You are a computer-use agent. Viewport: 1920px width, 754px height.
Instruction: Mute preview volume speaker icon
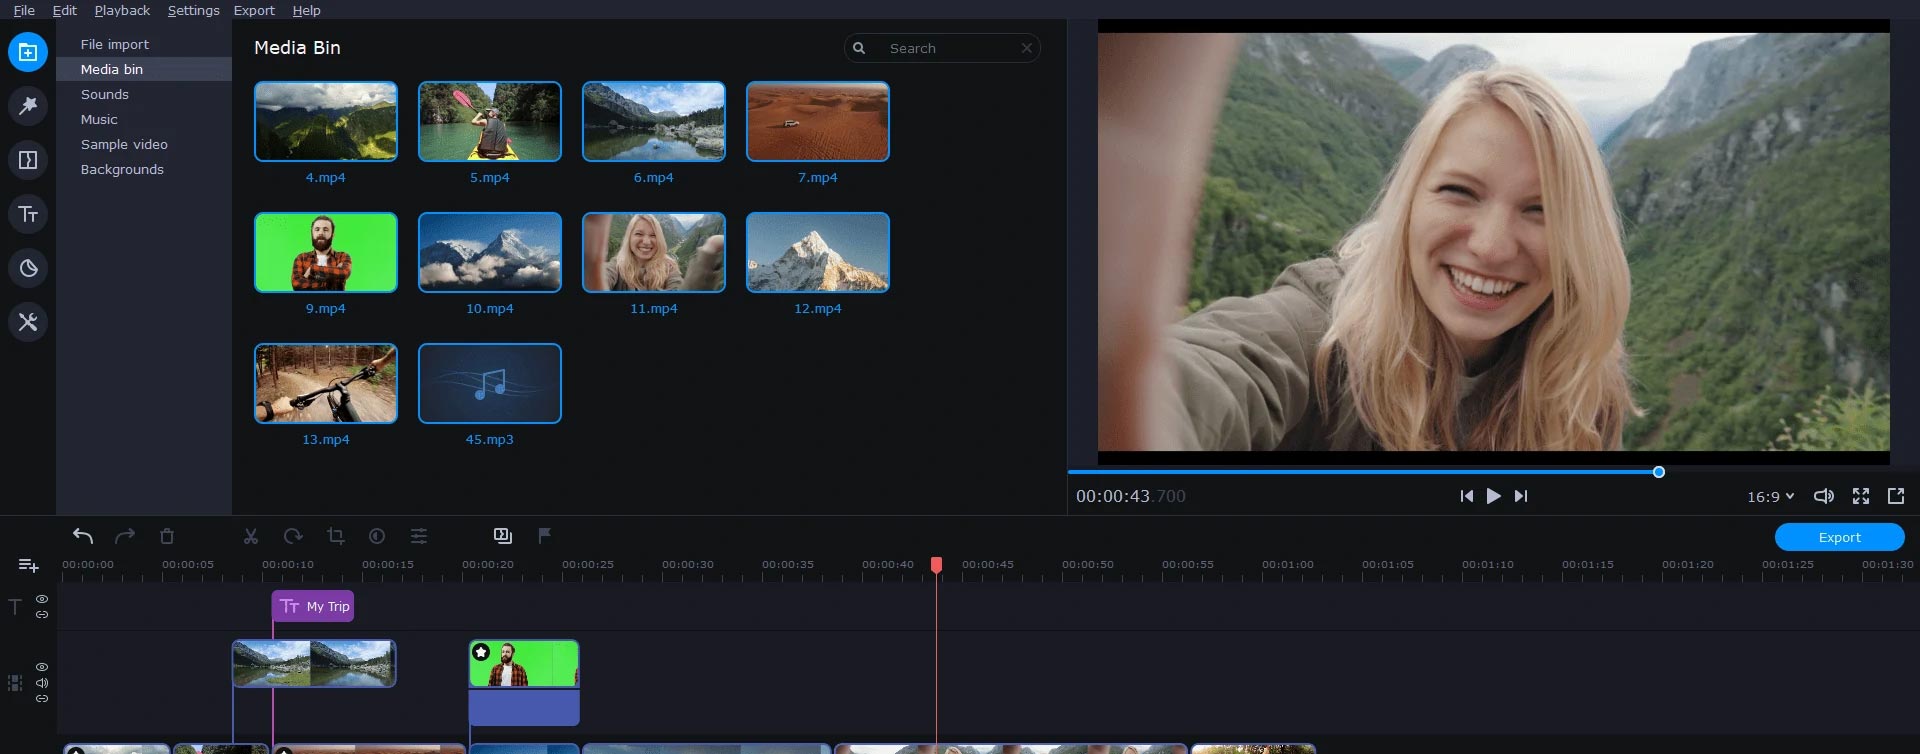click(x=1824, y=496)
